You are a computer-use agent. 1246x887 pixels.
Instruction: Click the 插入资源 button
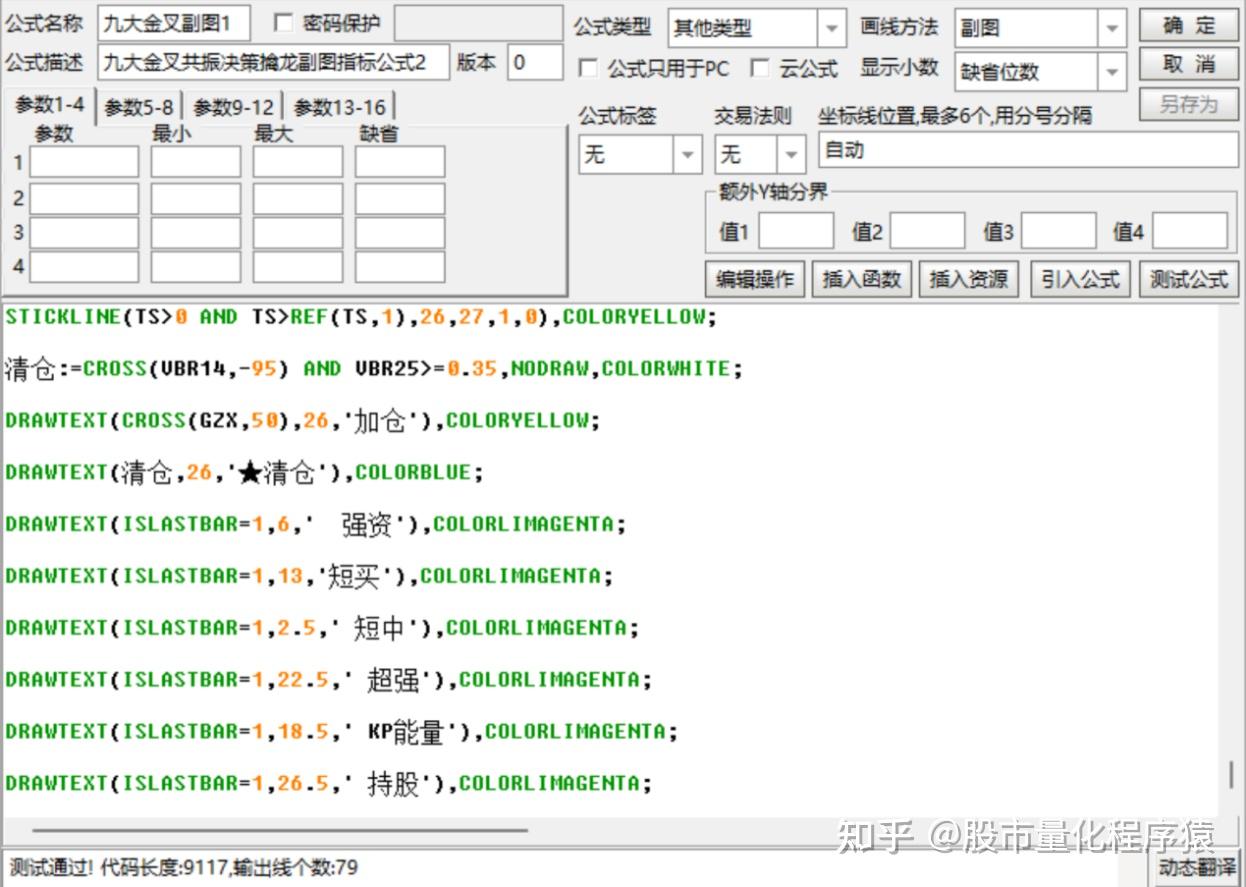click(968, 279)
